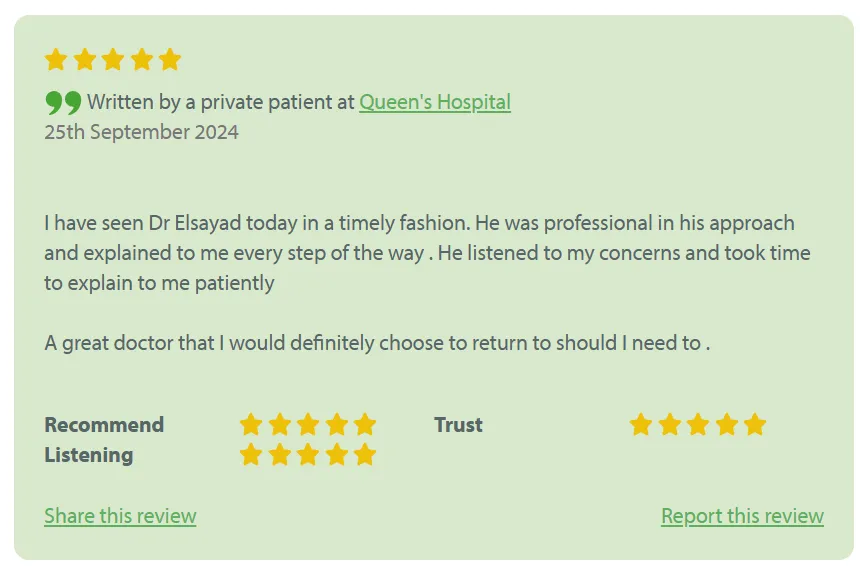The image size is (867, 571).
Task: Click the 25th September 2024 date
Action: coord(142,132)
